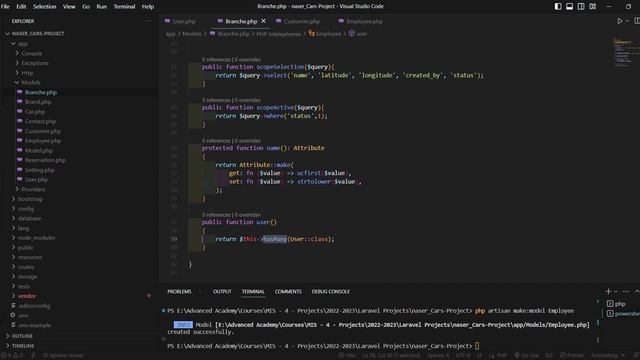640x360 pixels.
Task: Expand the Console folder
Action: (17, 53)
